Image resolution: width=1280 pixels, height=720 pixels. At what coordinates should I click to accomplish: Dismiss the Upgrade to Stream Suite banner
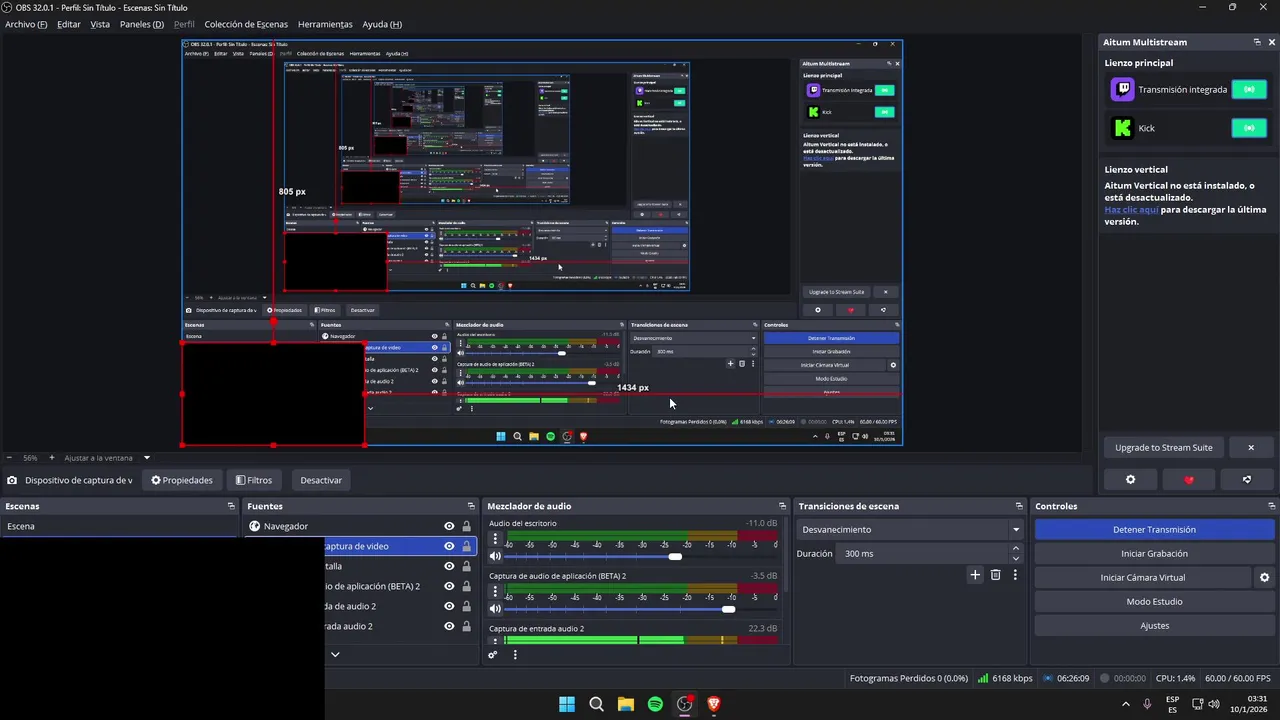point(1250,448)
